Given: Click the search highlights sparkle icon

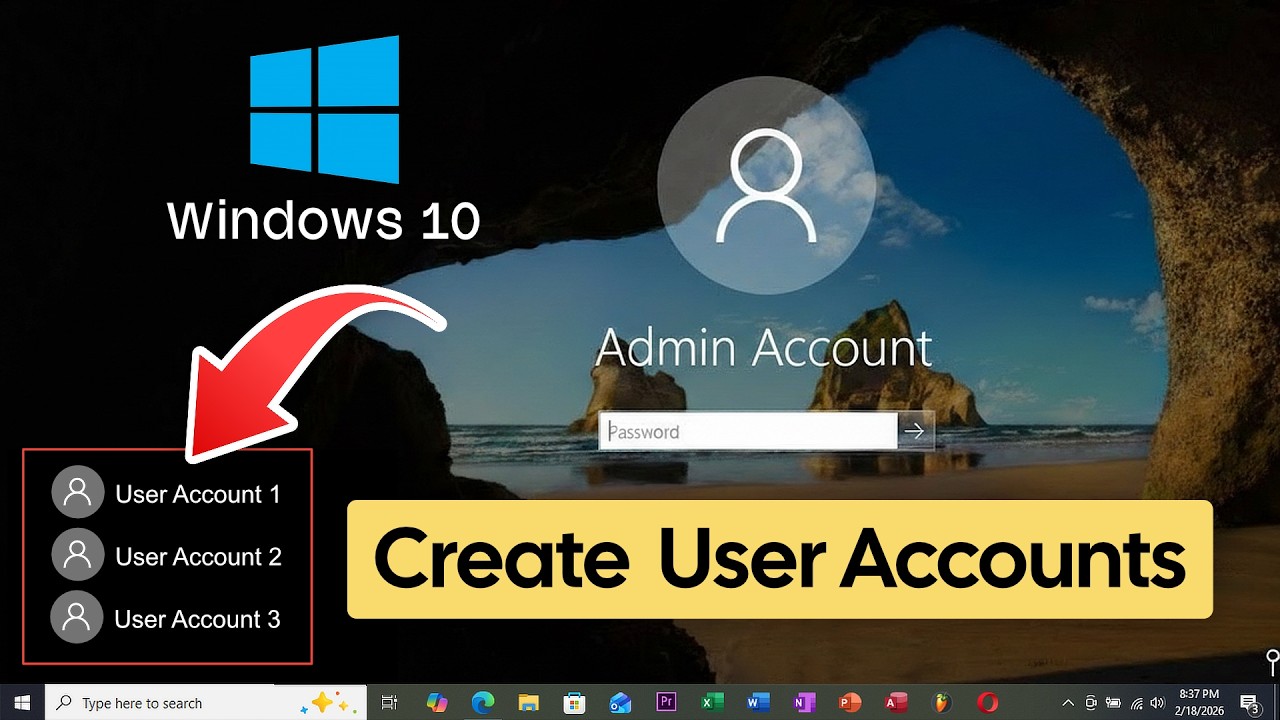Looking at the screenshot, I should coord(330,703).
